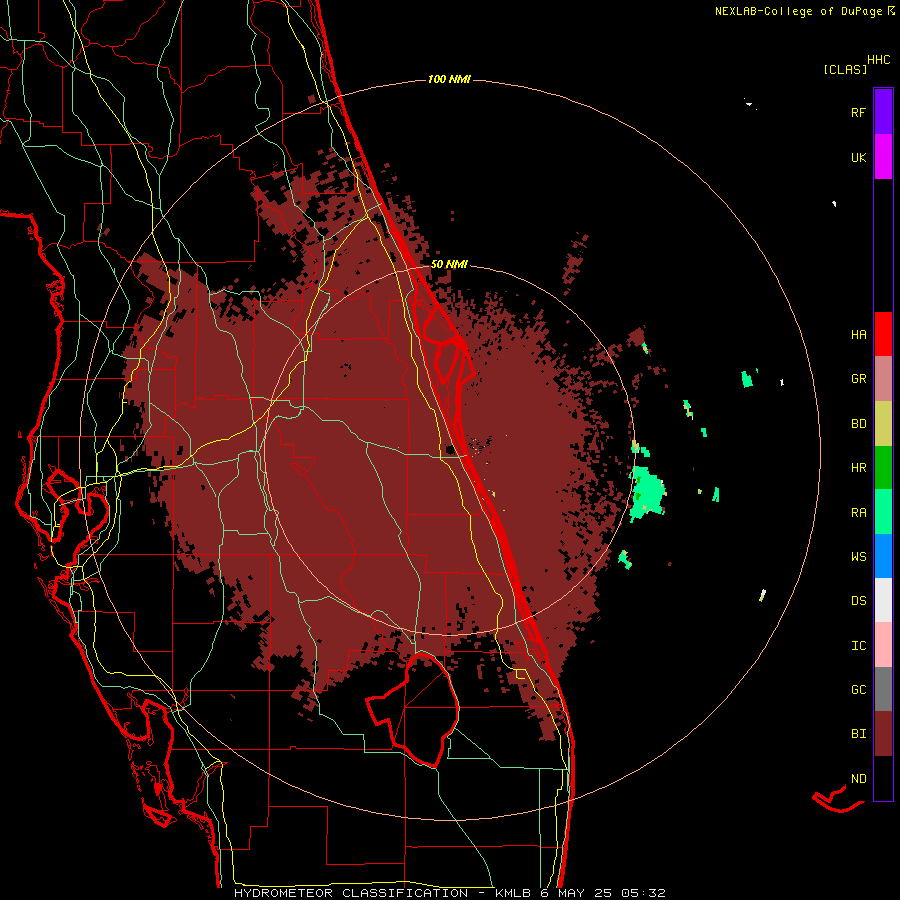Click the HR legend label
Image resolution: width=900 pixels, height=900 pixels.
[x=858, y=468]
